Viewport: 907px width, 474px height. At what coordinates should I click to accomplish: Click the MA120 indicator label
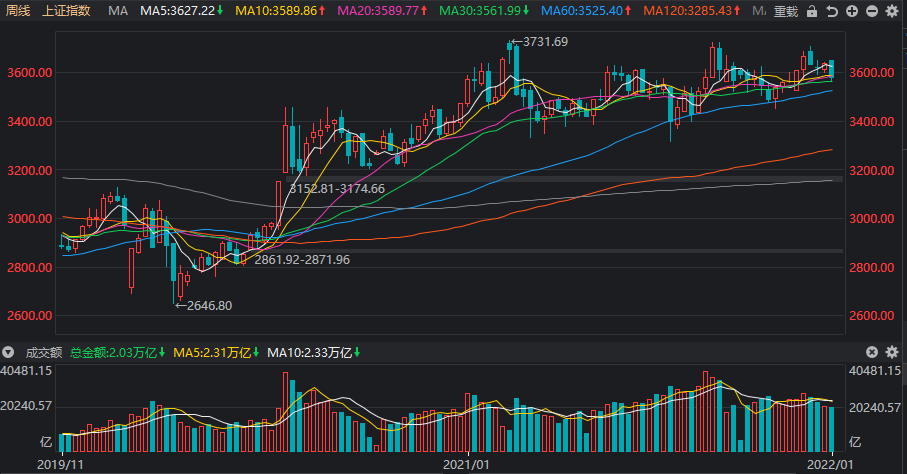pyautogui.click(x=691, y=10)
